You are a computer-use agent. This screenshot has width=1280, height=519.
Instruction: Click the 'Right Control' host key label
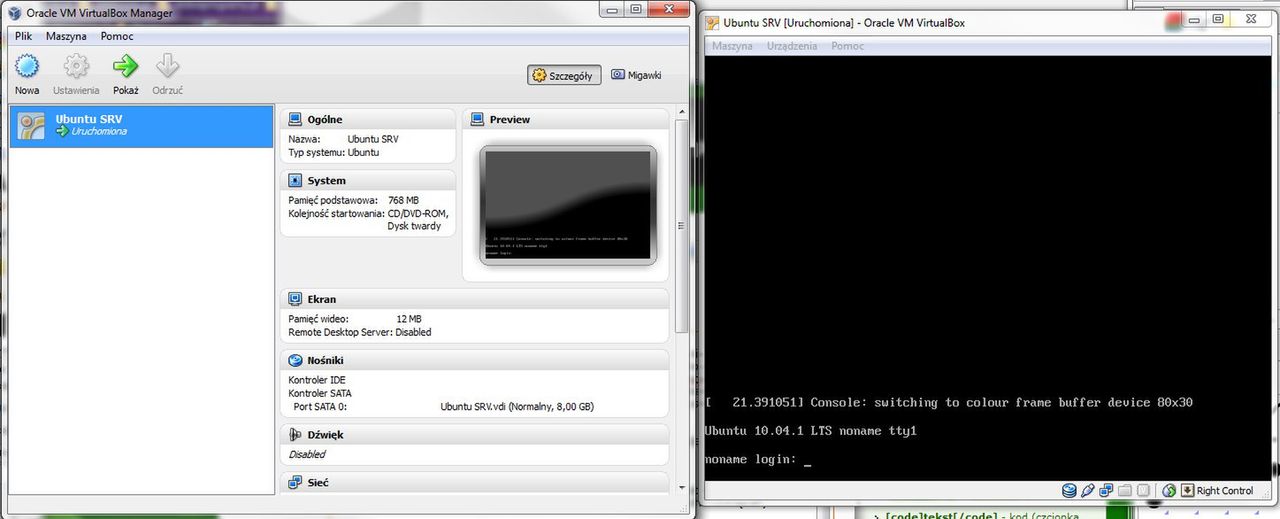[1225, 491]
